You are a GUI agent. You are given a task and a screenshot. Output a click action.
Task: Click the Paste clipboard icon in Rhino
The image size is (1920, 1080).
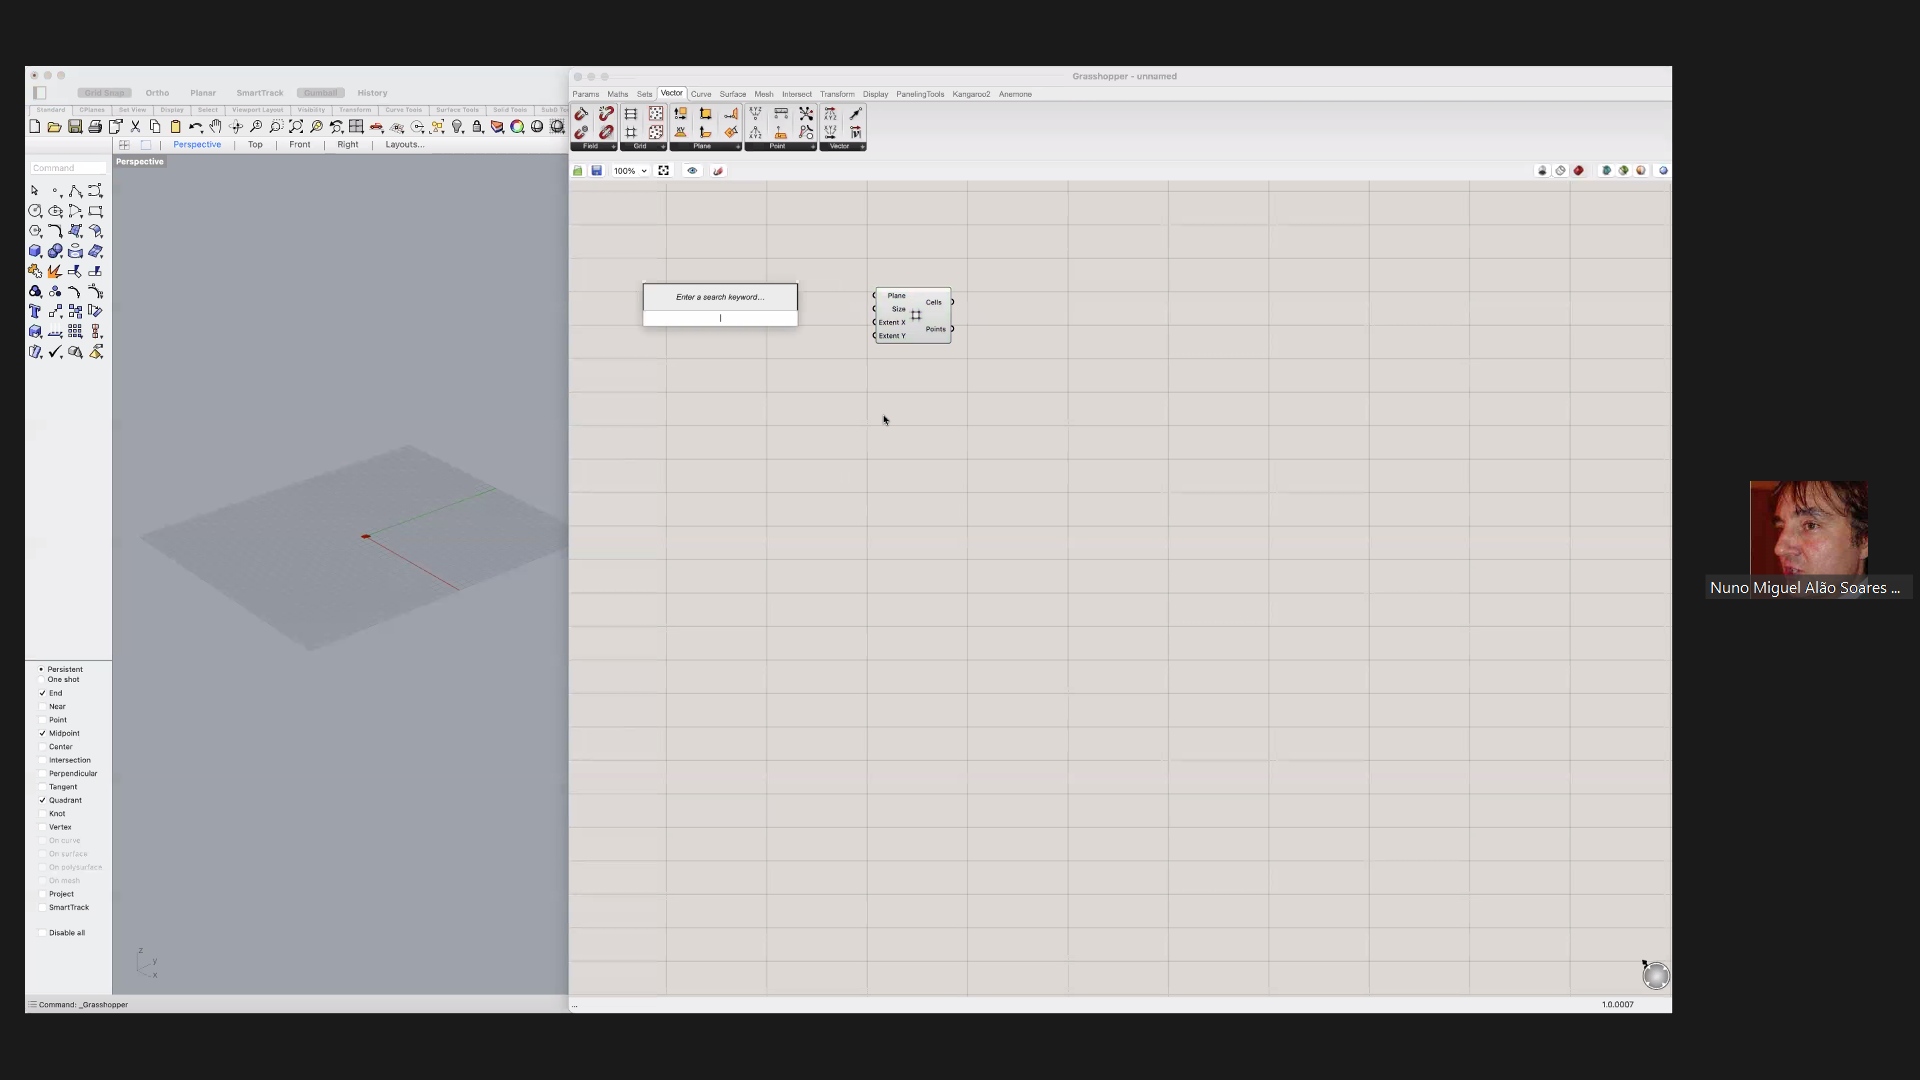pyautogui.click(x=175, y=127)
